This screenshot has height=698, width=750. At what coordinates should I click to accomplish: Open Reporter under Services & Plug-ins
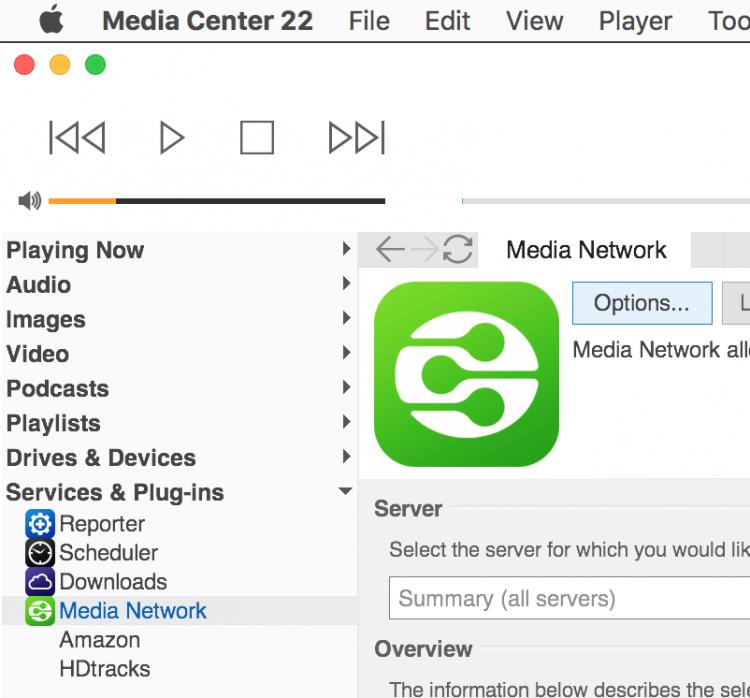(x=102, y=524)
